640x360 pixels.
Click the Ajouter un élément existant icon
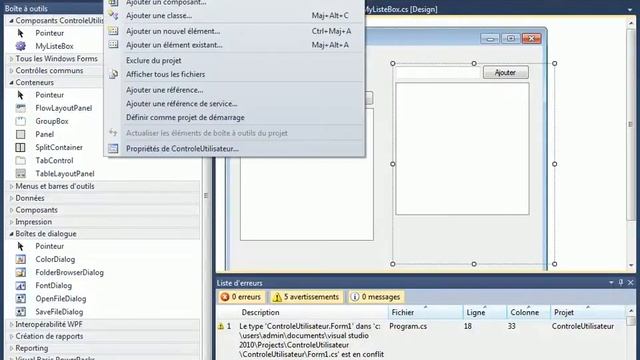coord(113,44)
